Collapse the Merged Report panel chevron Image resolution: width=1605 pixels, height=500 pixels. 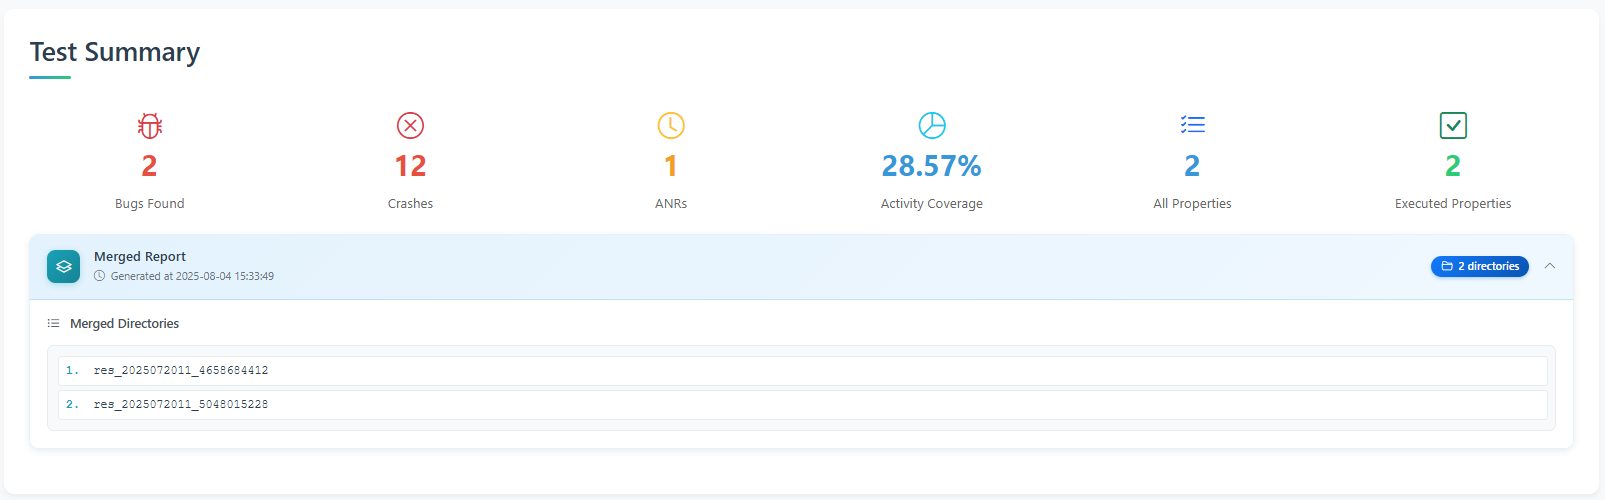pos(1550,266)
